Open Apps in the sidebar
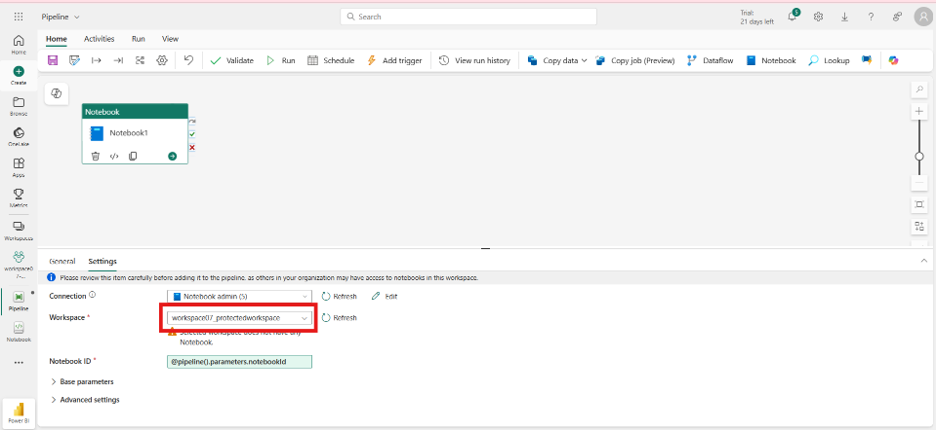 [19, 167]
